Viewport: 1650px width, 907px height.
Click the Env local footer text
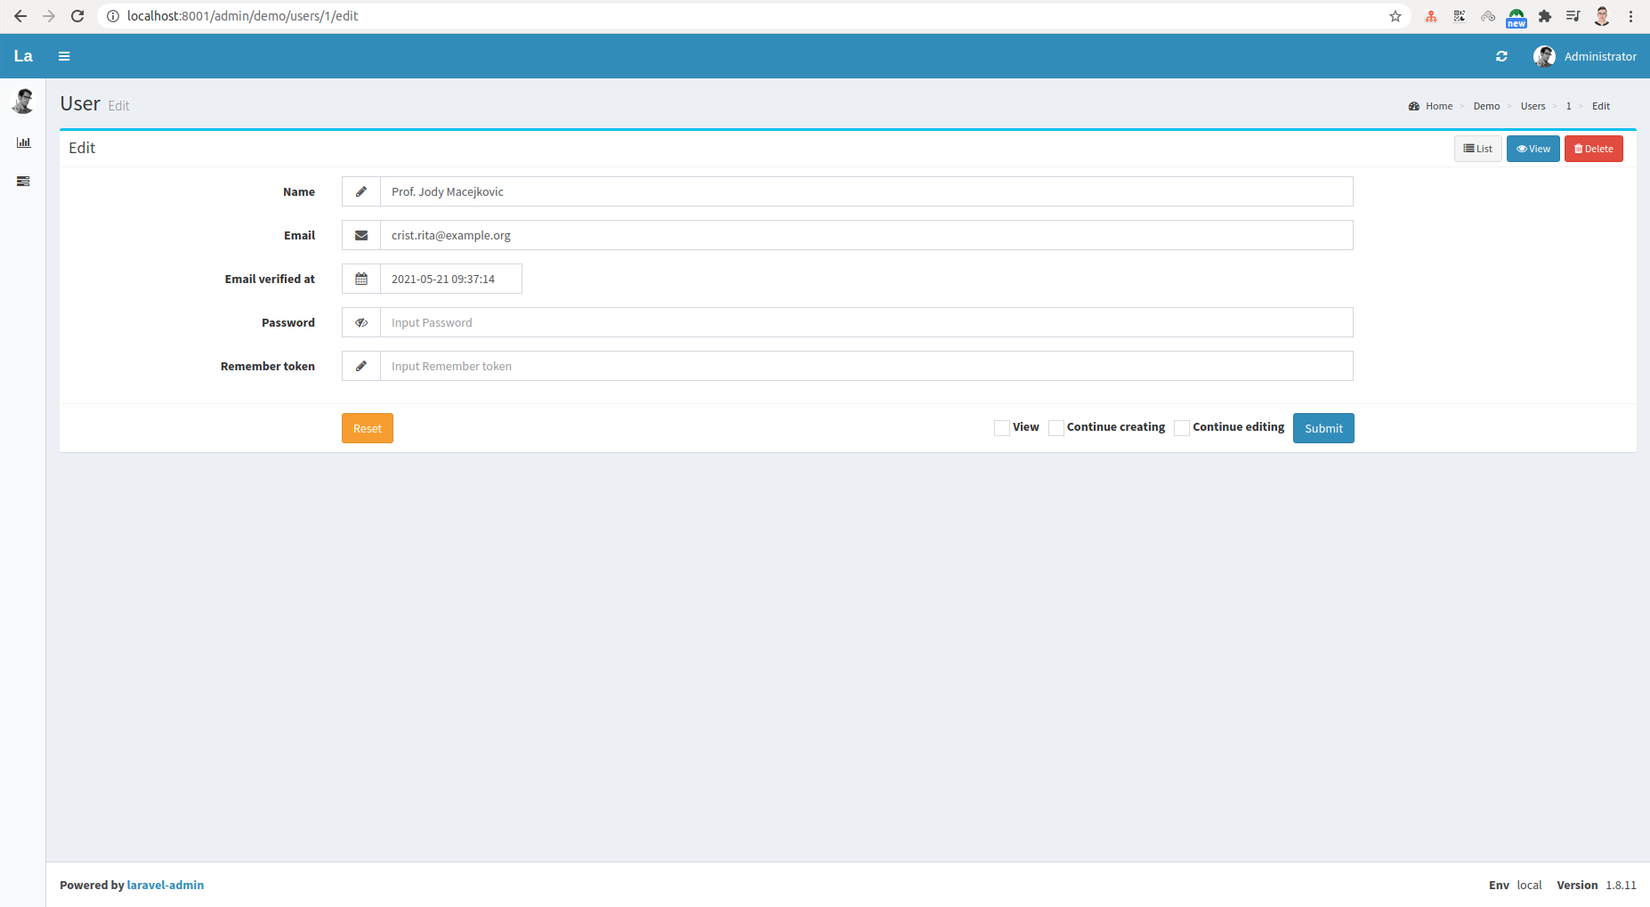(x=1515, y=885)
